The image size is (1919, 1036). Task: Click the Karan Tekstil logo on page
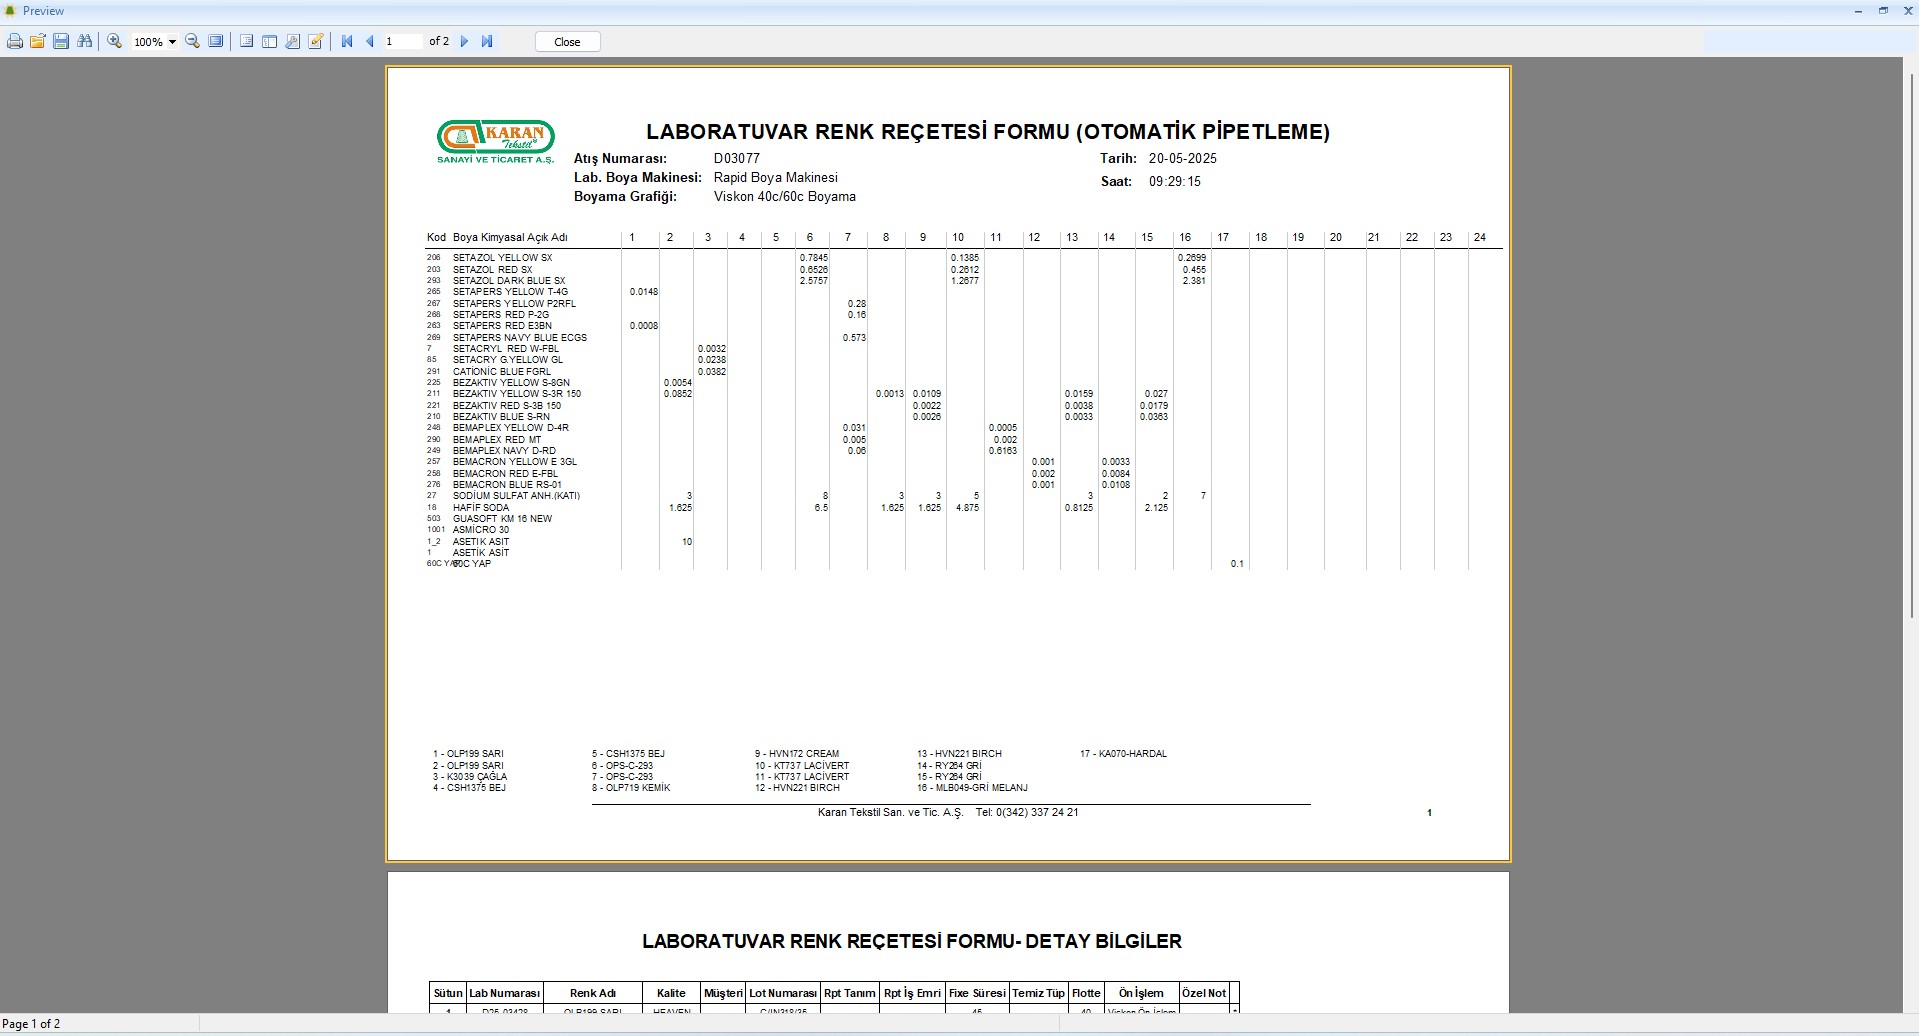click(496, 142)
